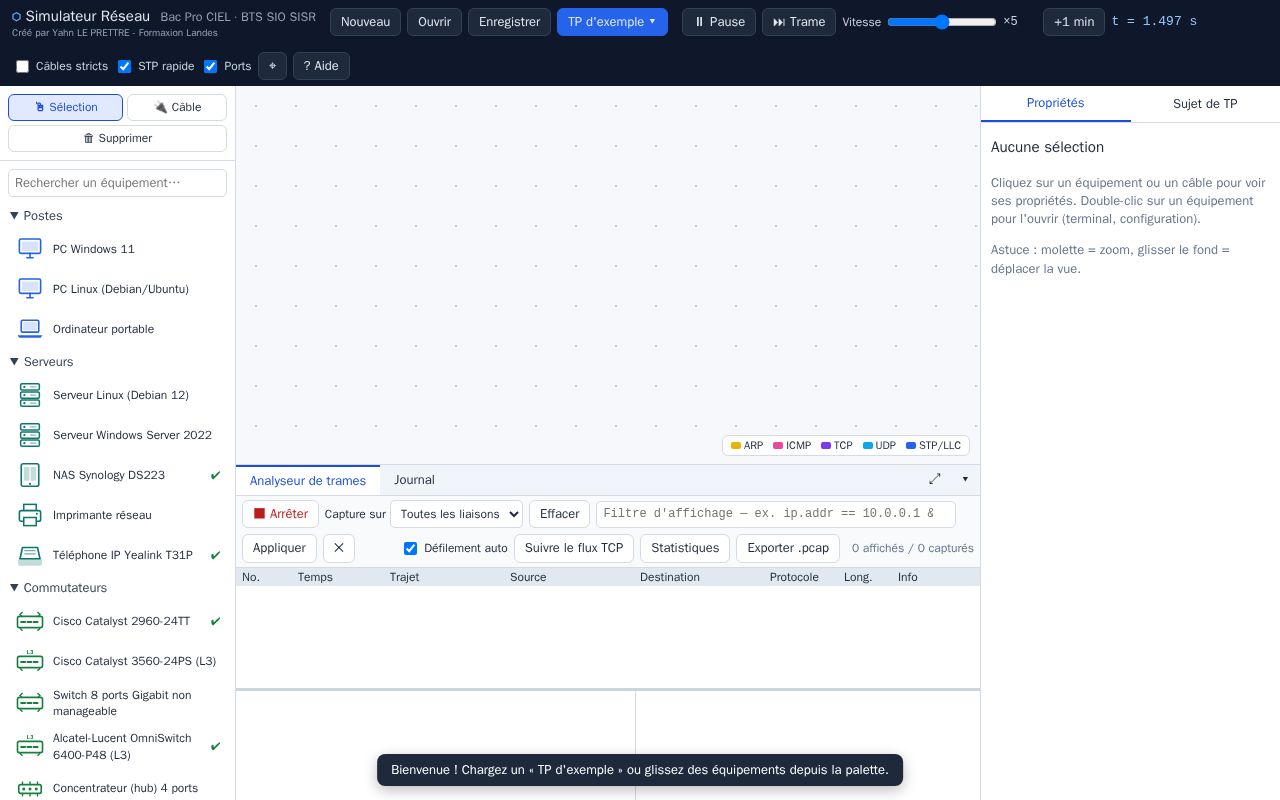Toggle the STP rapide checkbox
The image size is (1280, 800).
[124, 66]
